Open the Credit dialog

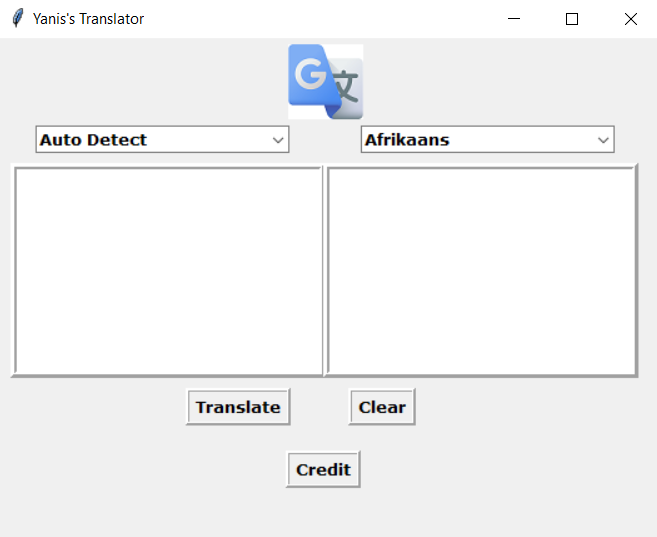coord(323,469)
